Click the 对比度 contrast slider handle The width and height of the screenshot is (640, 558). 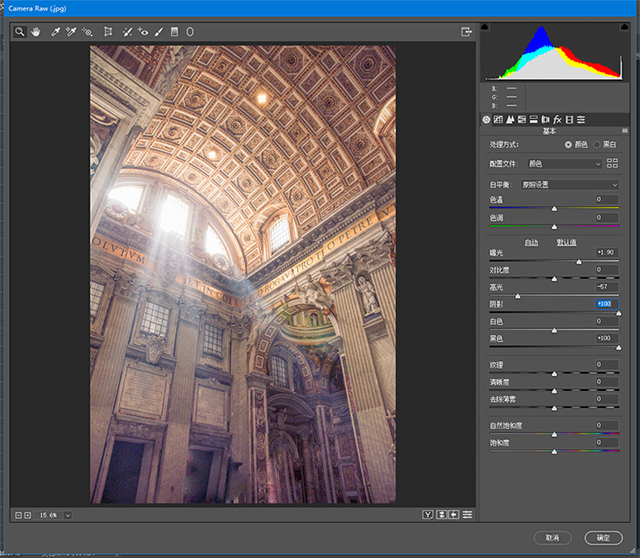554,279
